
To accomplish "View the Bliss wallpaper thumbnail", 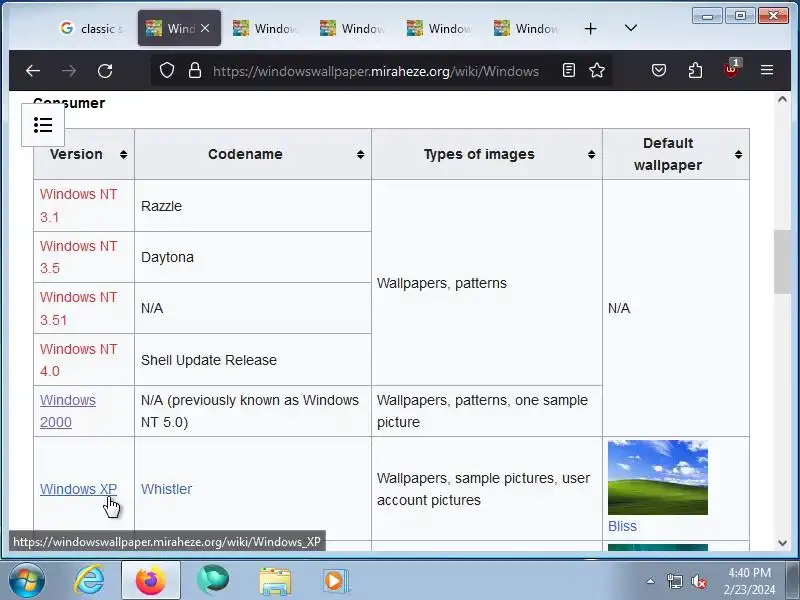I will coord(658,478).
